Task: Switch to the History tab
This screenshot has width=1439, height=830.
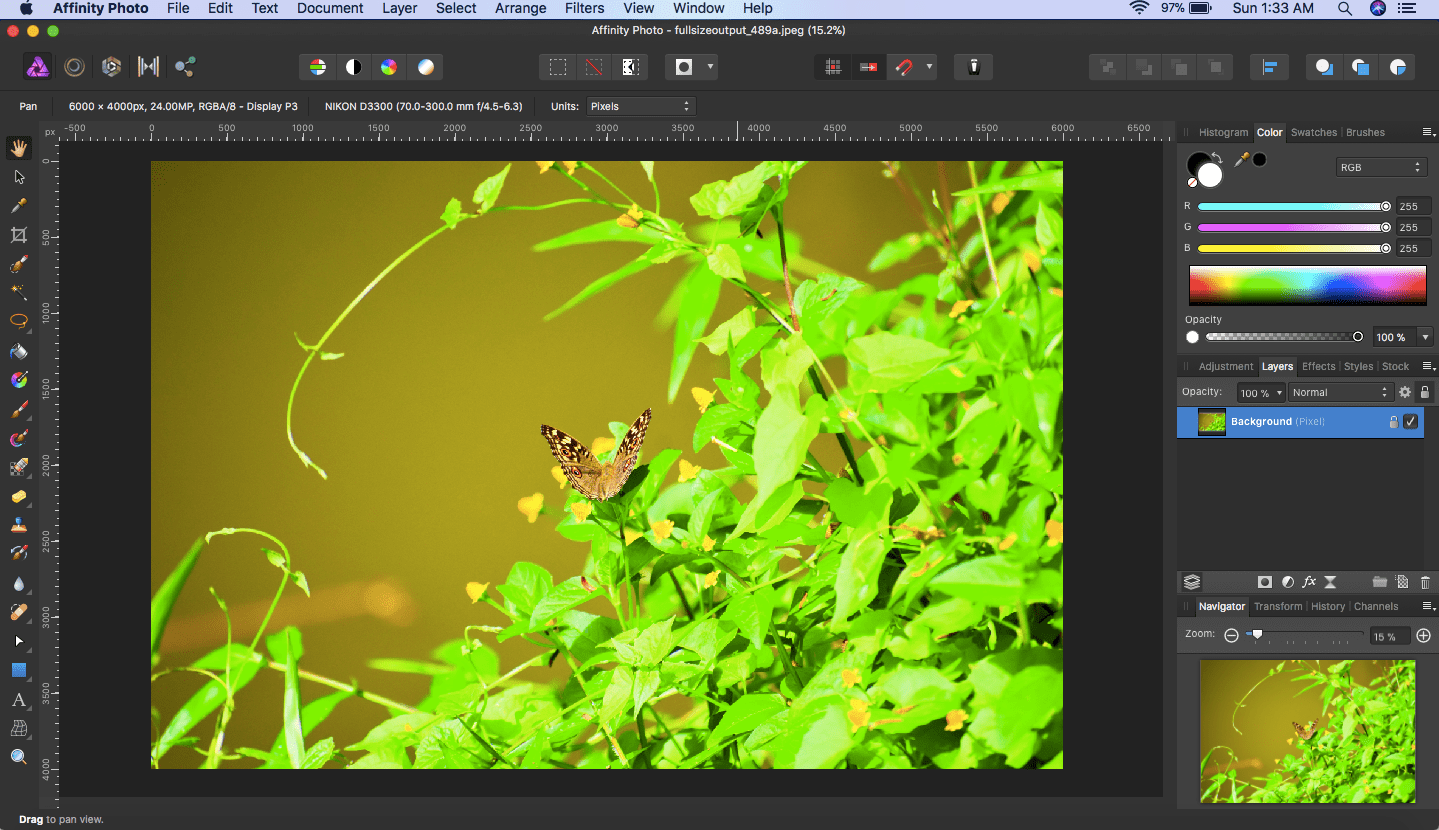Action: tap(1327, 606)
